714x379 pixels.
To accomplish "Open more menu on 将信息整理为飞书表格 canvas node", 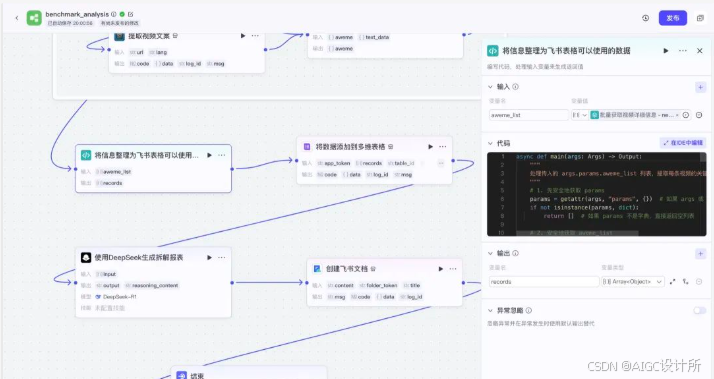I will [222, 155].
